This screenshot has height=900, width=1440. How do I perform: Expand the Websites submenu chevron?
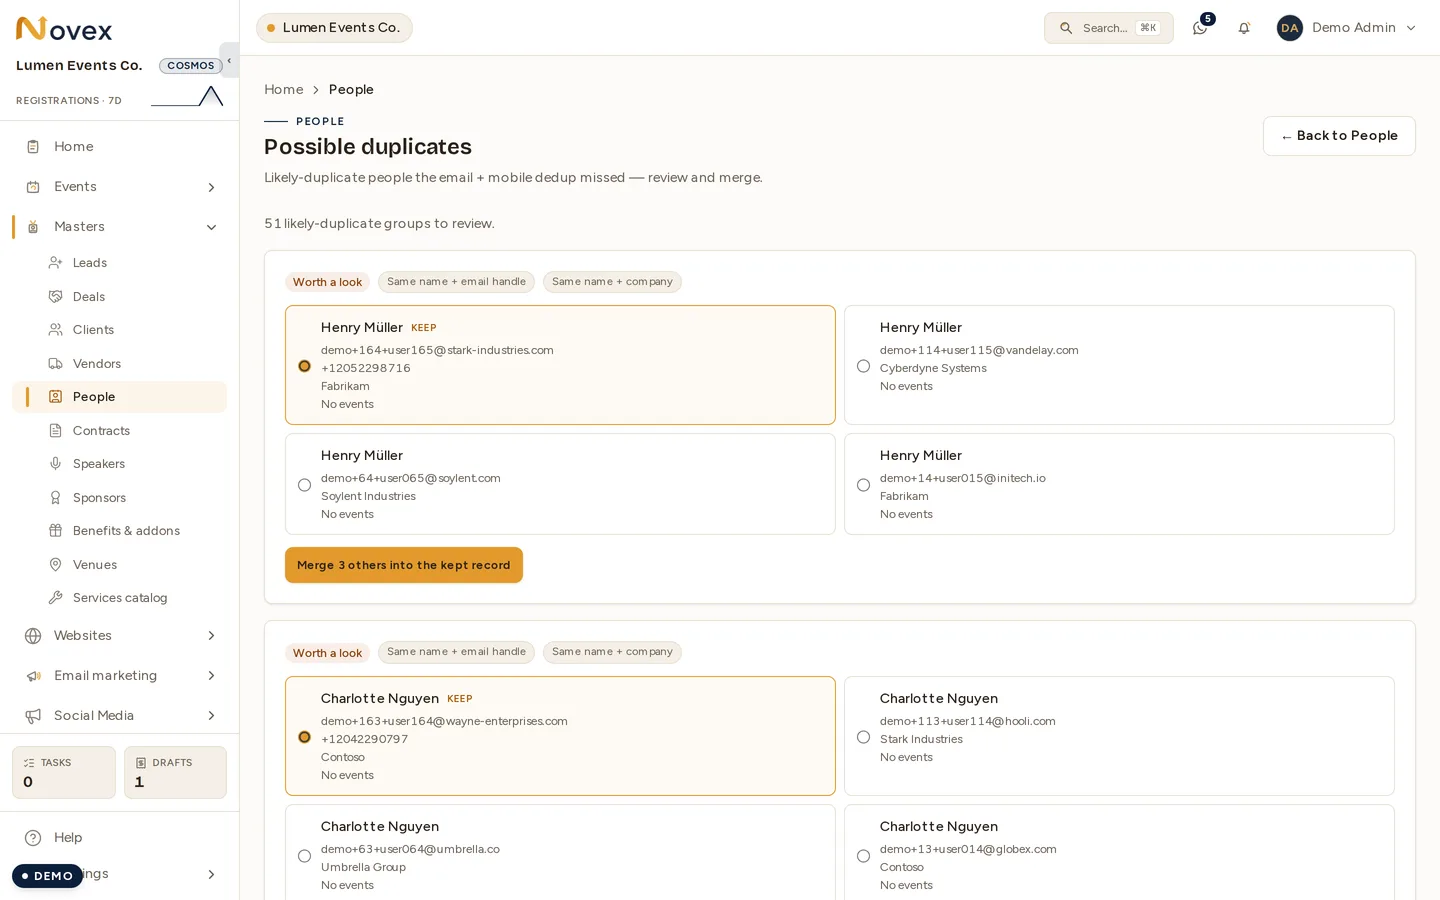(x=211, y=636)
